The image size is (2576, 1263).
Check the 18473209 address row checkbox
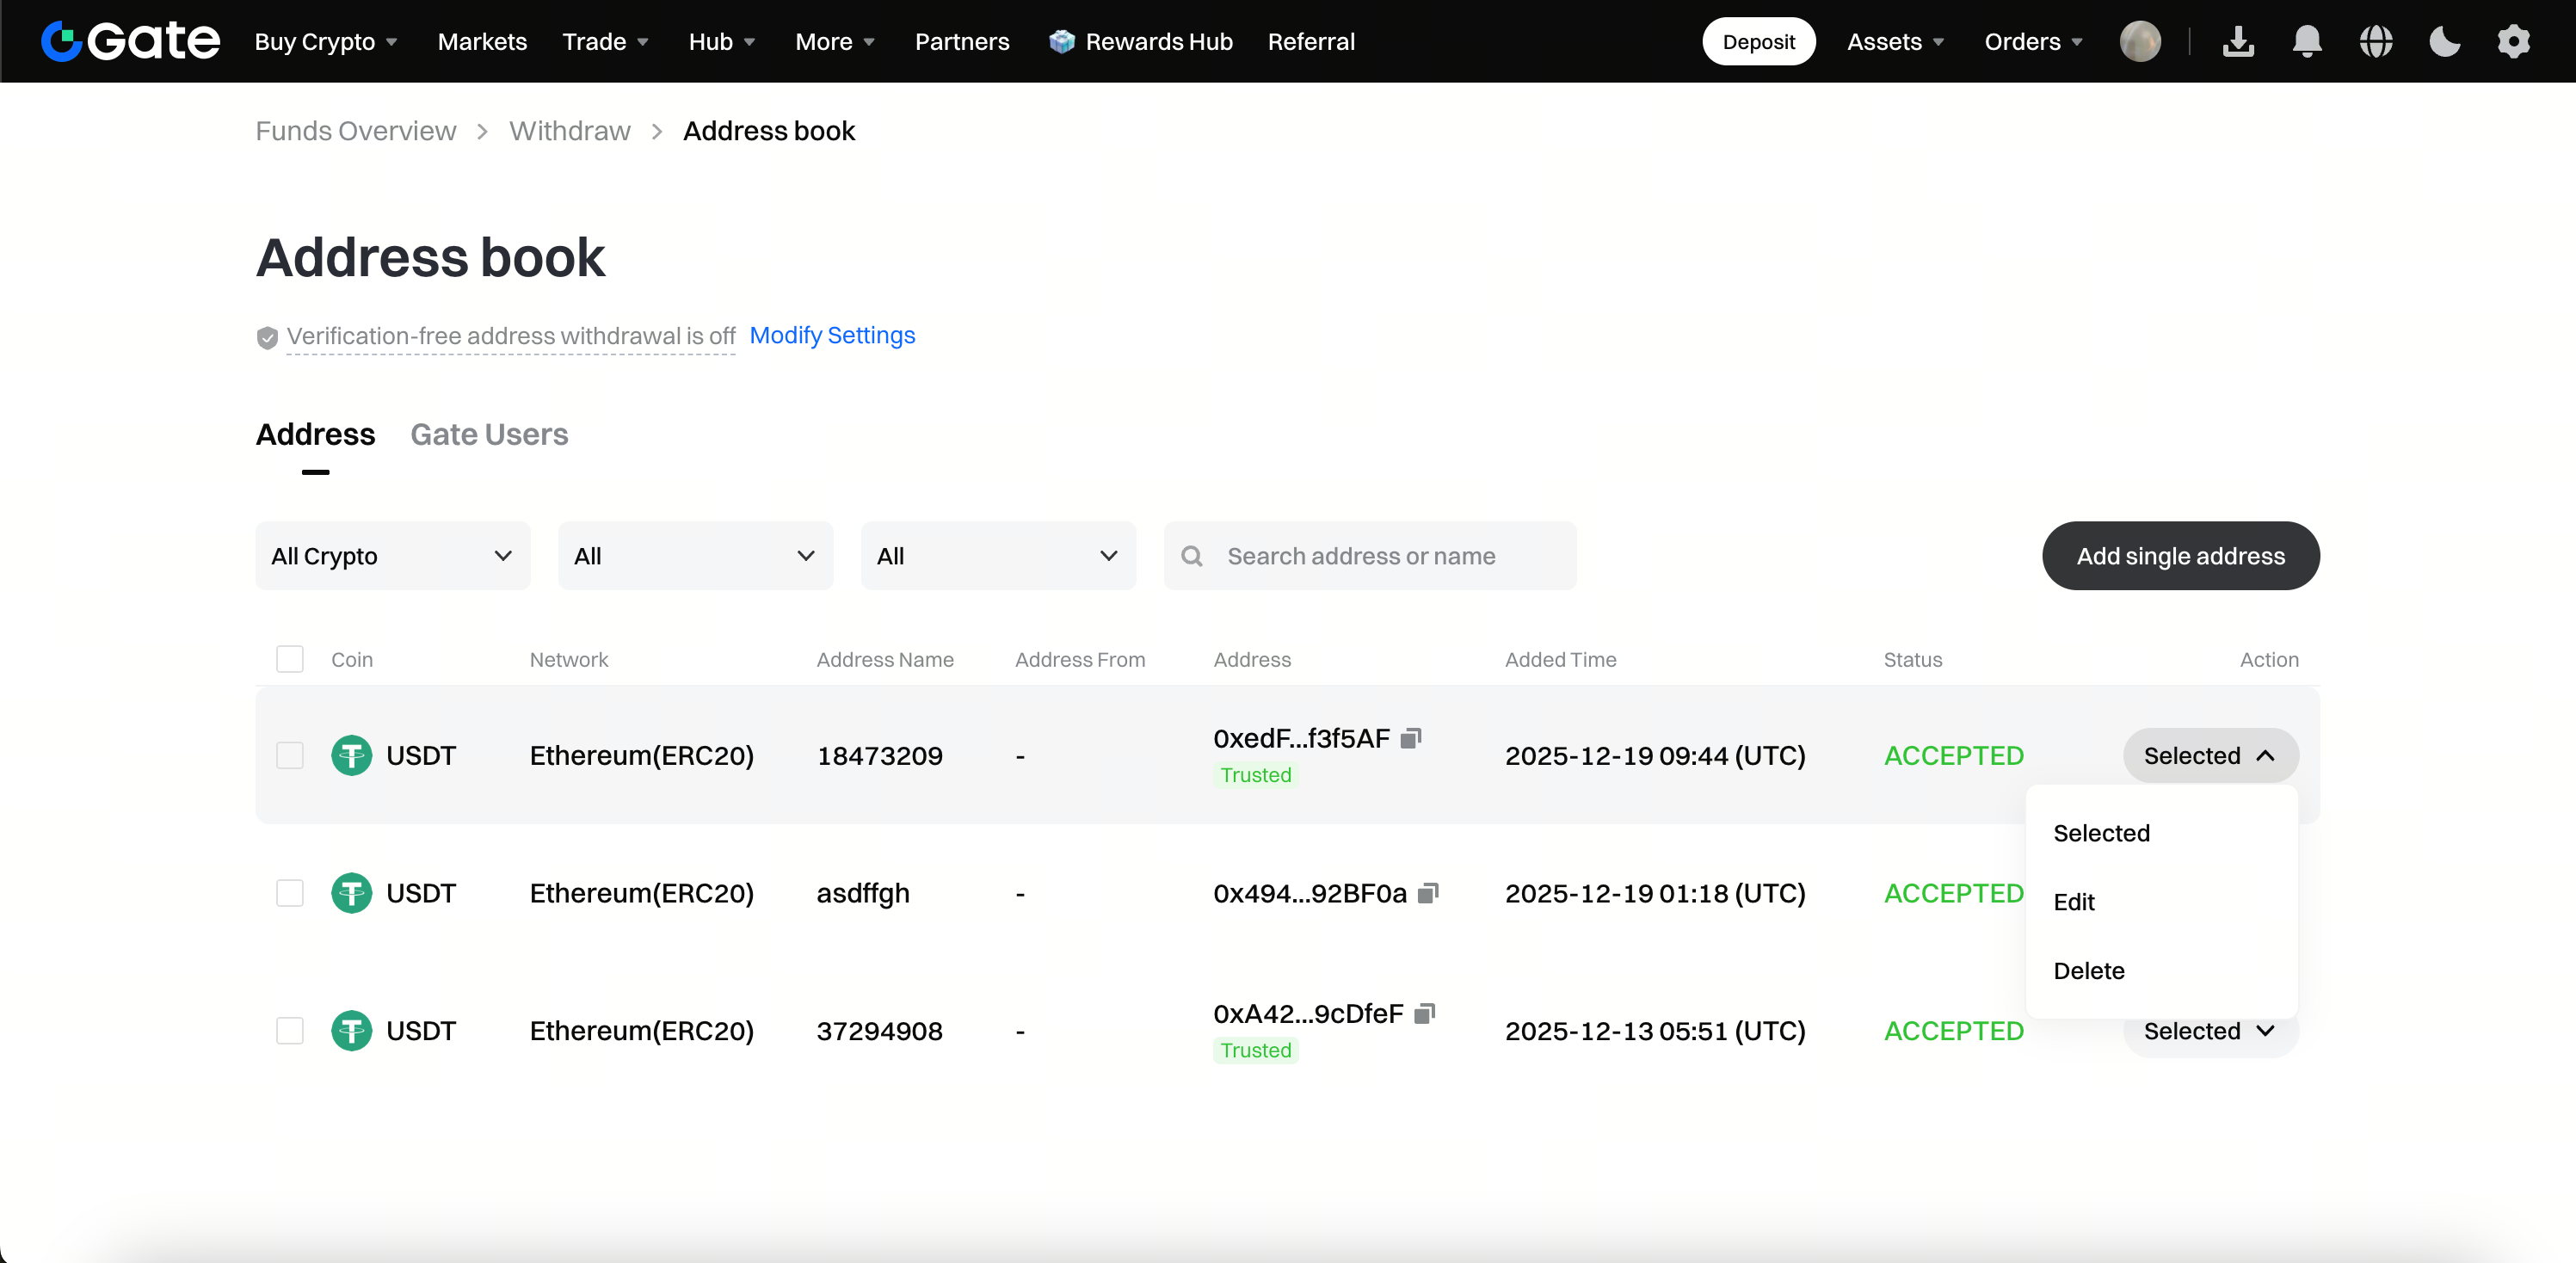click(x=290, y=755)
